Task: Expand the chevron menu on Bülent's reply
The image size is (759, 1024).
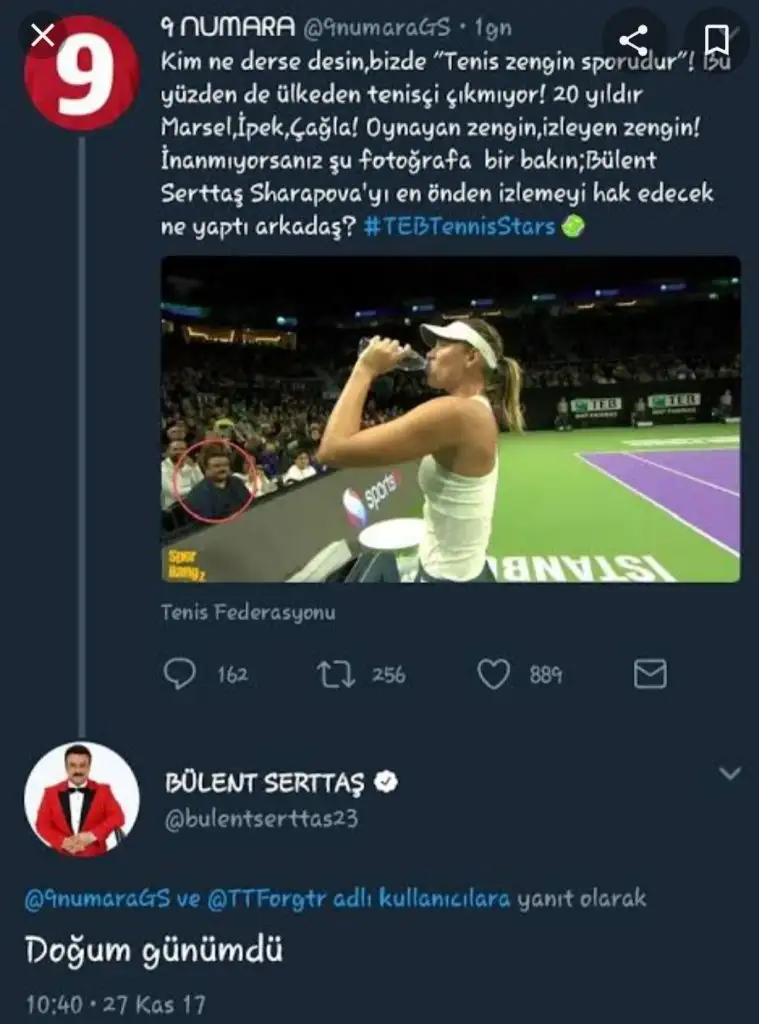Action: click(730, 773)
